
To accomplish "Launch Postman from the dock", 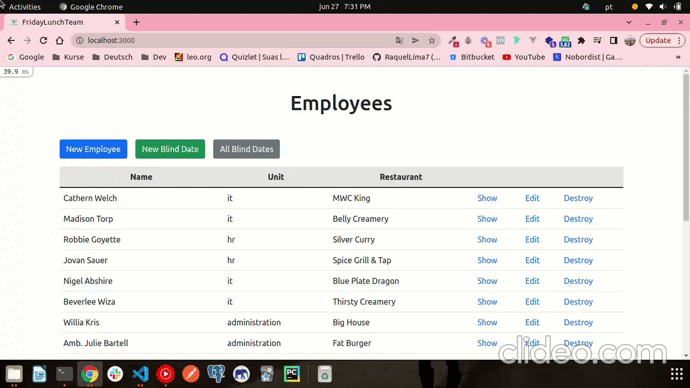I will pyautogui.click(x=191, y=374).
